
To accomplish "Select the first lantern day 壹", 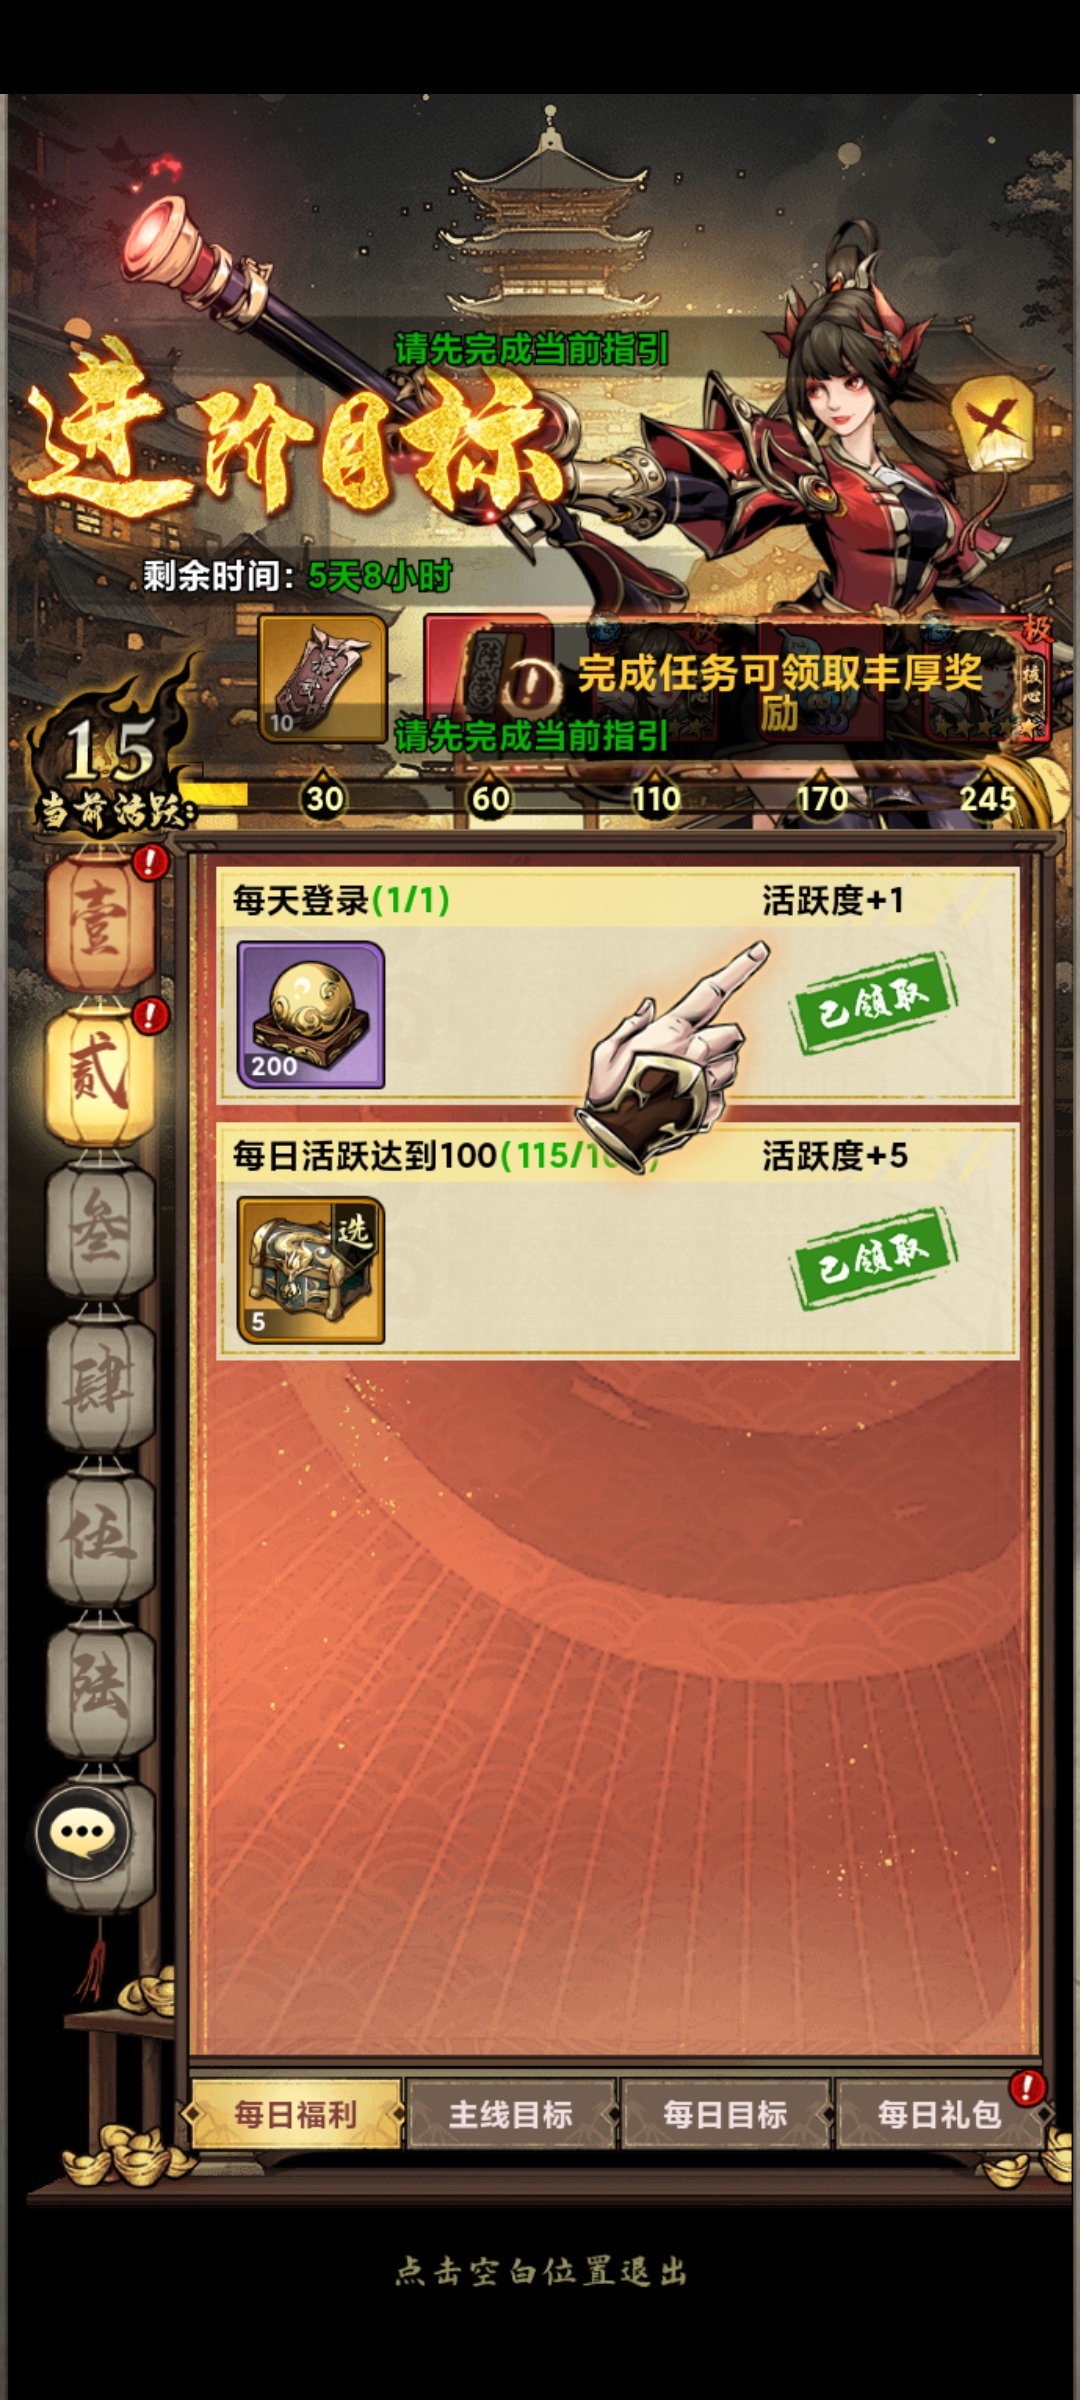I will (x=100, y=921).
